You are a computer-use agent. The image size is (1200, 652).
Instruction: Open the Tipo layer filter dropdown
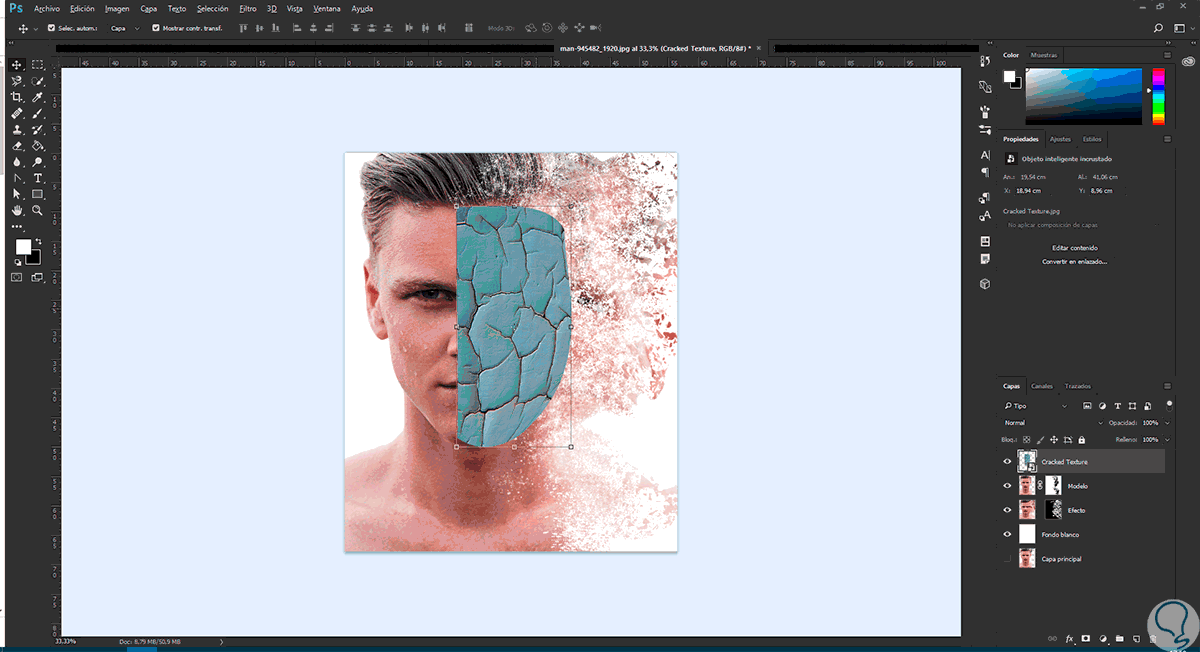[x=1035, y=406]
